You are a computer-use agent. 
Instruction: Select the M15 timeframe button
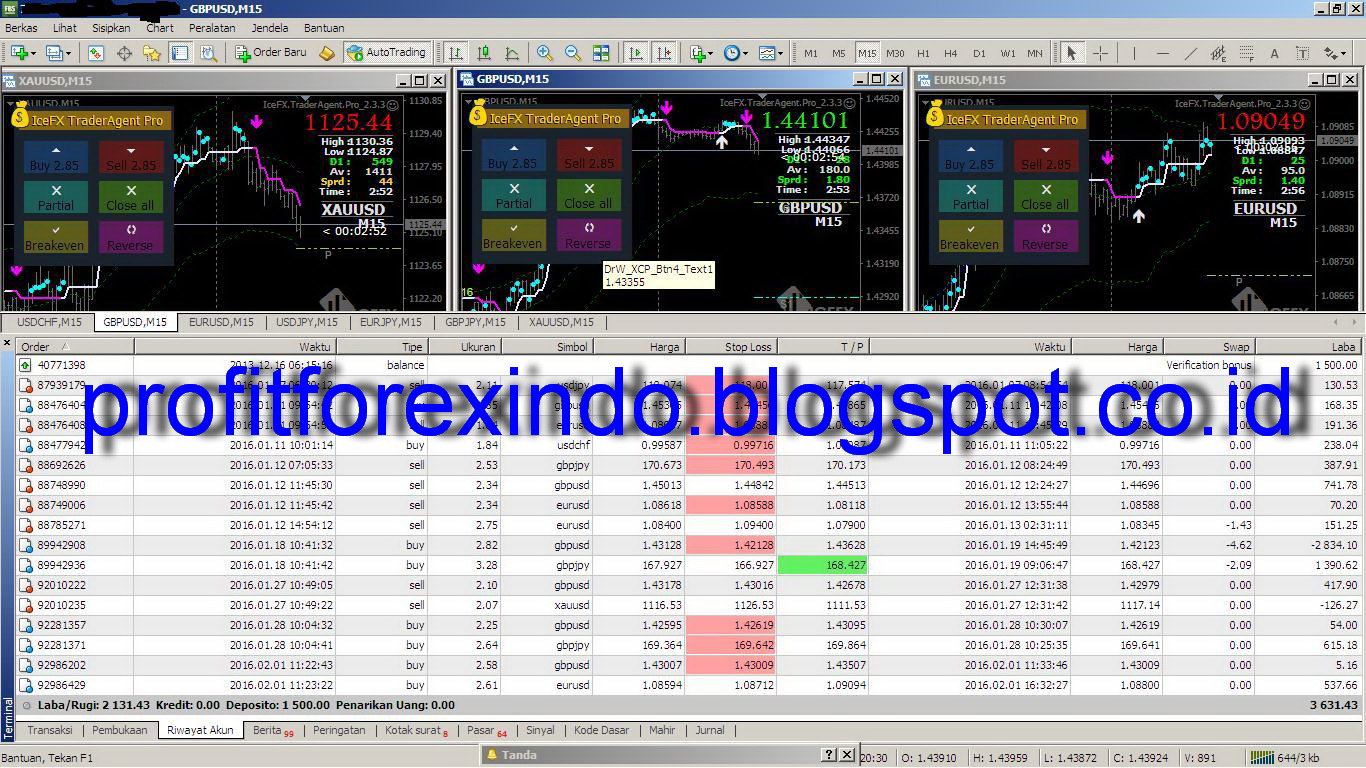pos(867,53)
